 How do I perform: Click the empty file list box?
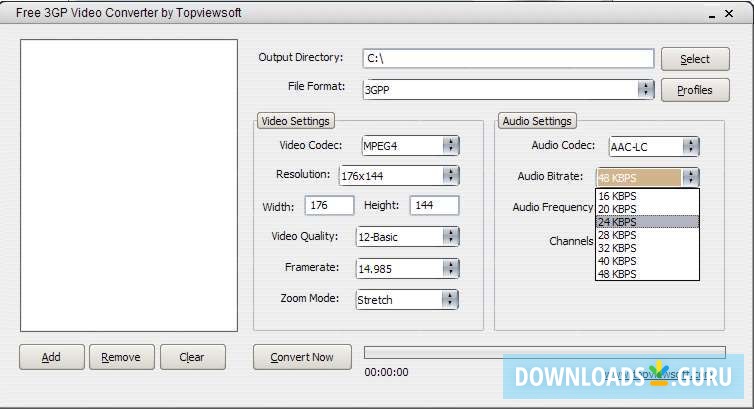pos(129,186)
